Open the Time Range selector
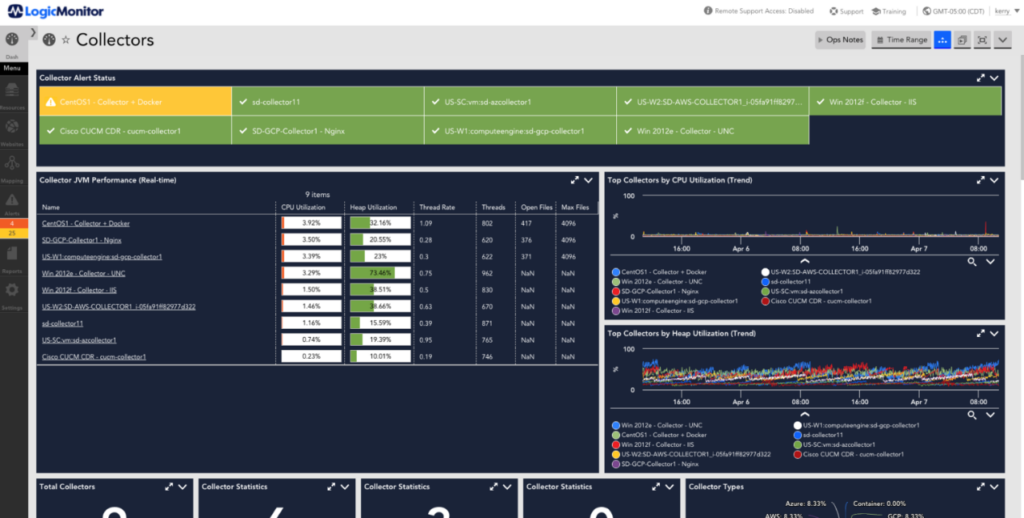Screen dimensions: 1024x518 tap(901, 40)
